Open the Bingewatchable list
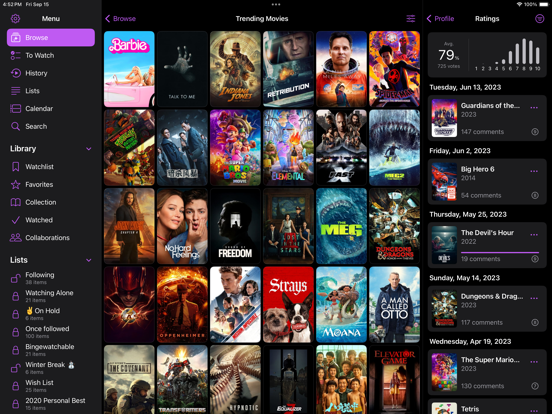The image size is (552, 414). click(x=51, y=350)
